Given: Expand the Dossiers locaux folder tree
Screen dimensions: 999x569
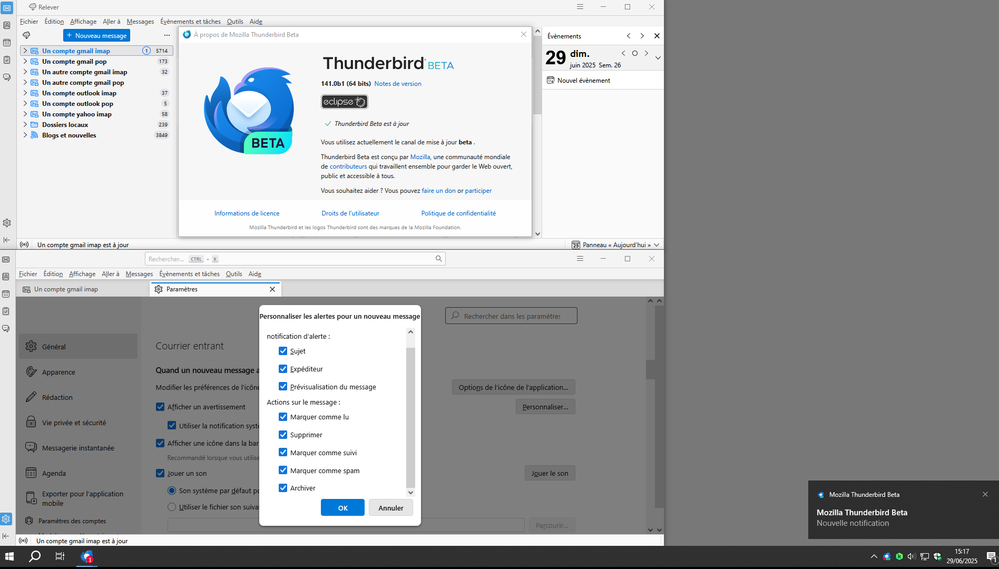Looking at the screenshot, I should click(x=25, y=125).
